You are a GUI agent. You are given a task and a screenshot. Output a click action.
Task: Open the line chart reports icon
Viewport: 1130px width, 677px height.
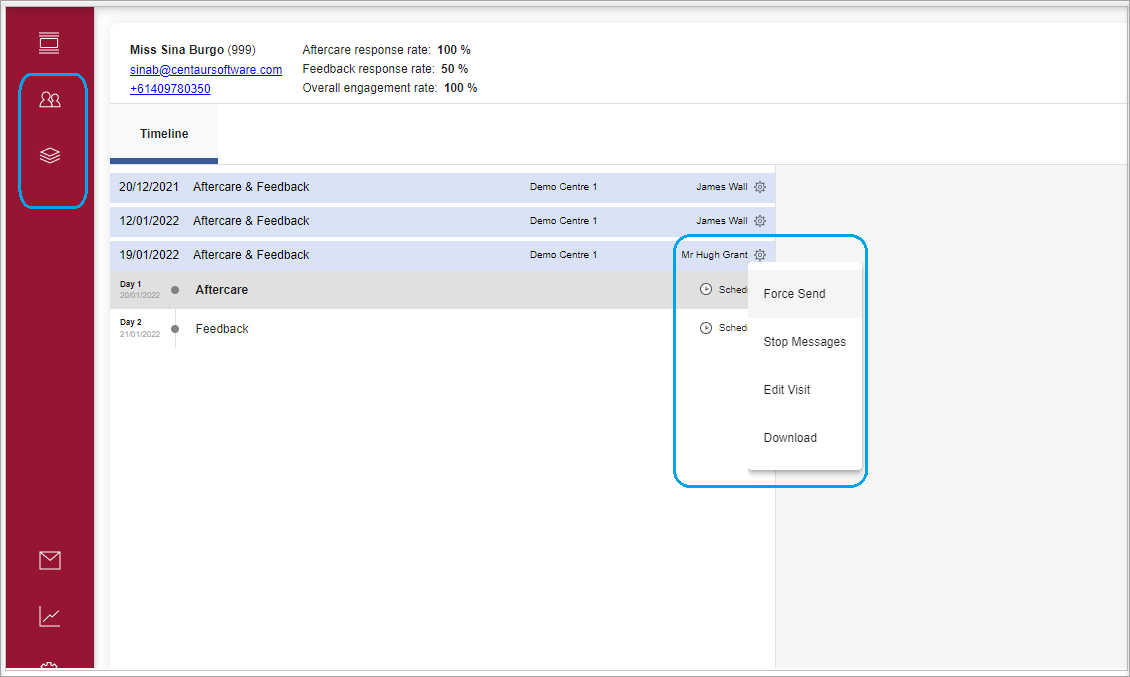tap(49, 617)
